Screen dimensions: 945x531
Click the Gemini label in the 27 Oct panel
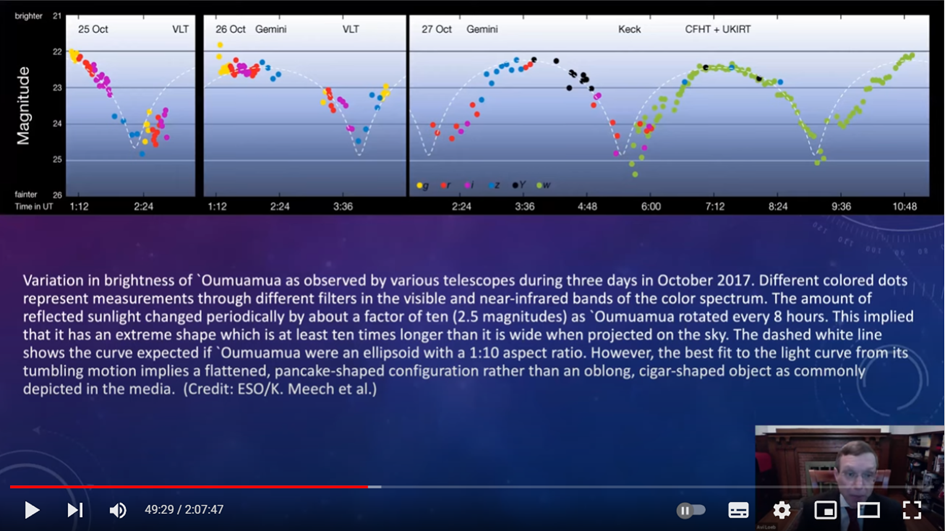(x=482, y=29)
